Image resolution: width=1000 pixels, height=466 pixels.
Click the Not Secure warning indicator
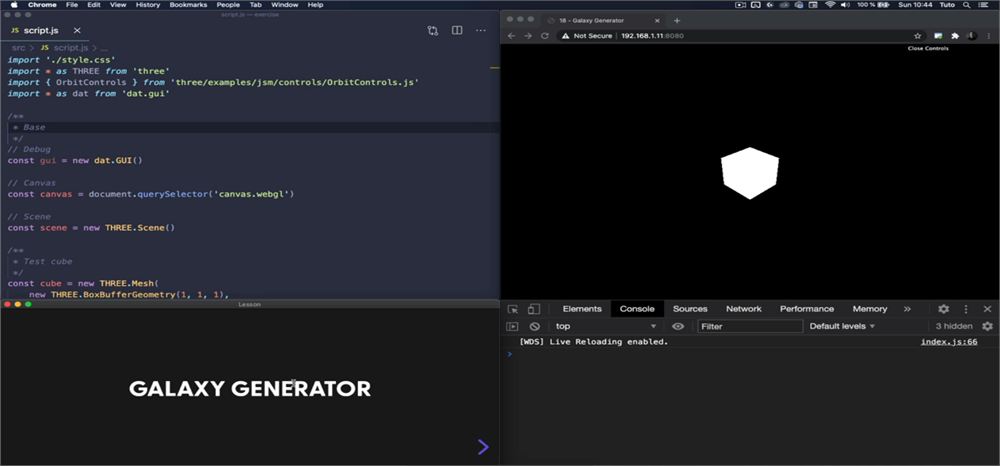click(587, 36)
